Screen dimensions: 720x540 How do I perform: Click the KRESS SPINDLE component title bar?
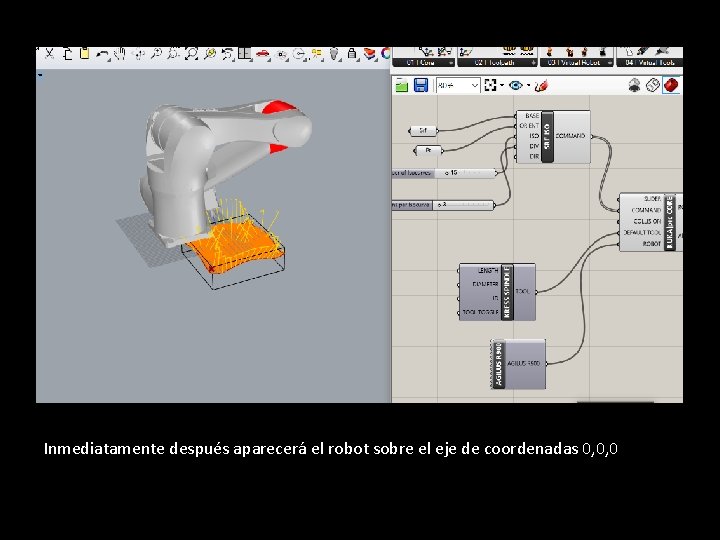click(507, 292)
